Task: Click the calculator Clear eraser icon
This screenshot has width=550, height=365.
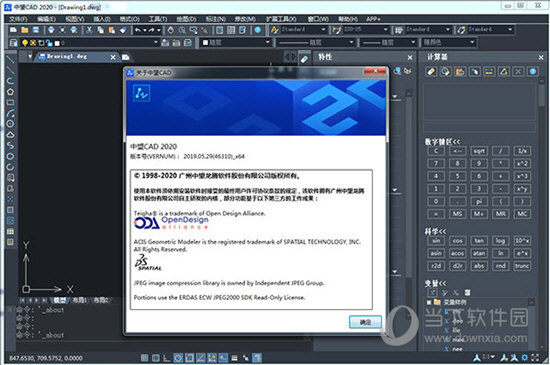Action: coord(431,72)
